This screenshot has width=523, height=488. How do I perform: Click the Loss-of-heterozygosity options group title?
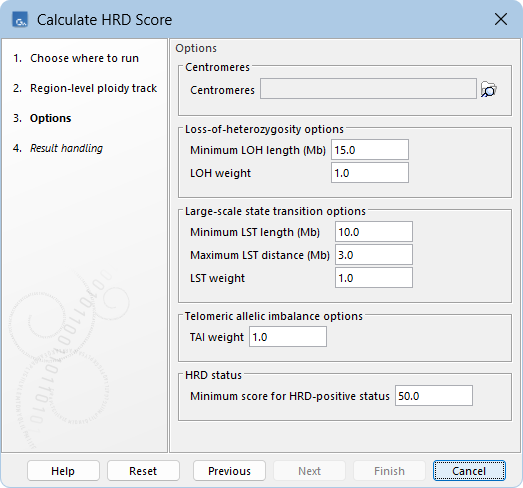coord(264,129)
